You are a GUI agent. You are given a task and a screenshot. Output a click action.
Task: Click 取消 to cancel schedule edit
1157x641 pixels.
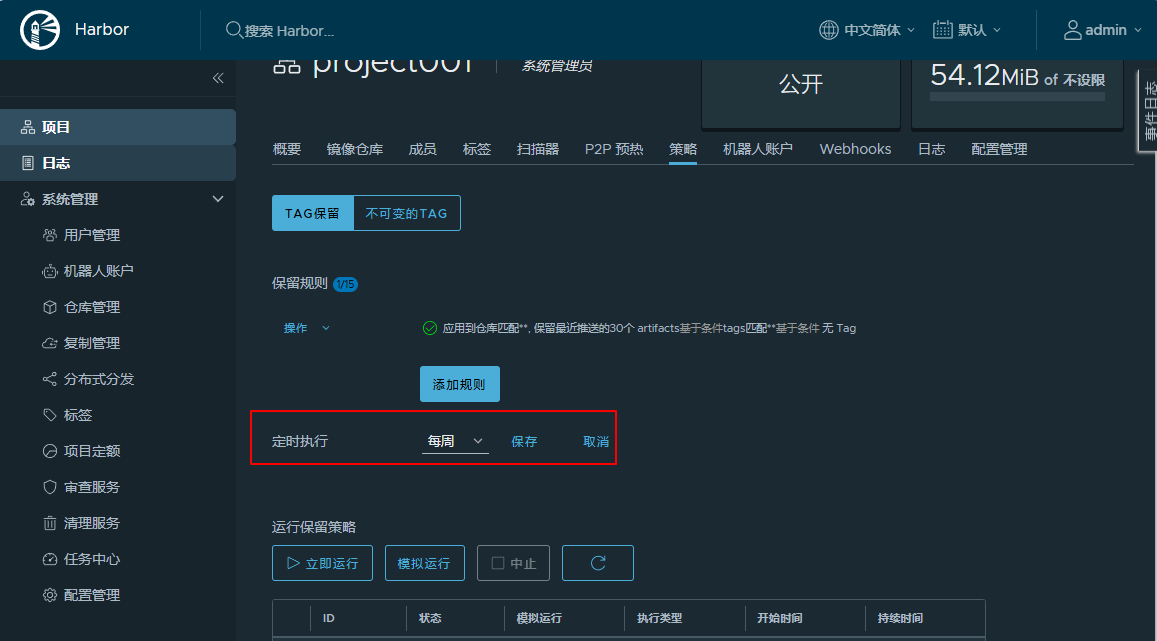point(596,441)
